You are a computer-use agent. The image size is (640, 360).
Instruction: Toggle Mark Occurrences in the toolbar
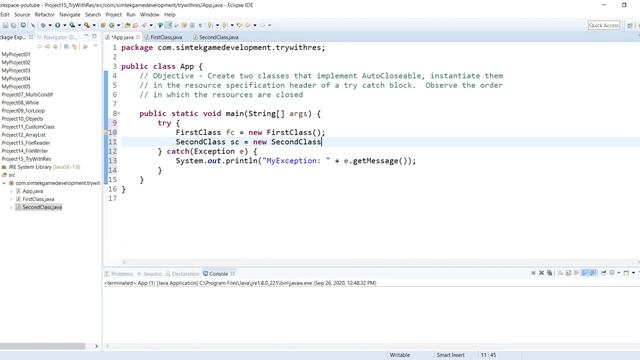(x=168, y=25)
